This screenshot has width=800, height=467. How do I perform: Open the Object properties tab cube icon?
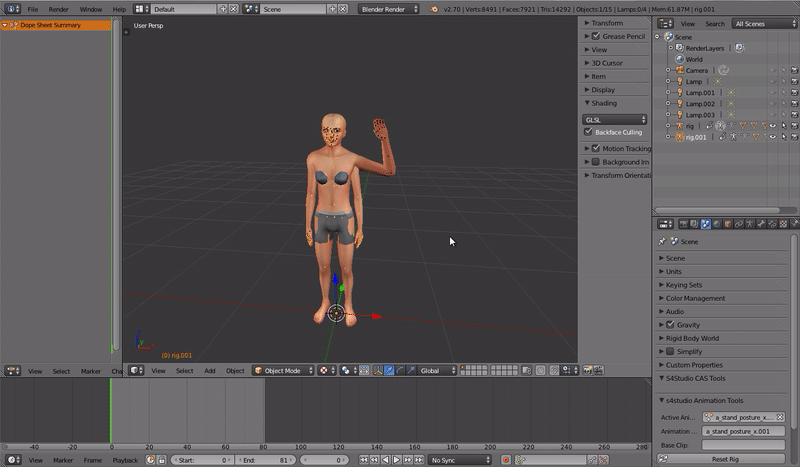coord(728,224)
